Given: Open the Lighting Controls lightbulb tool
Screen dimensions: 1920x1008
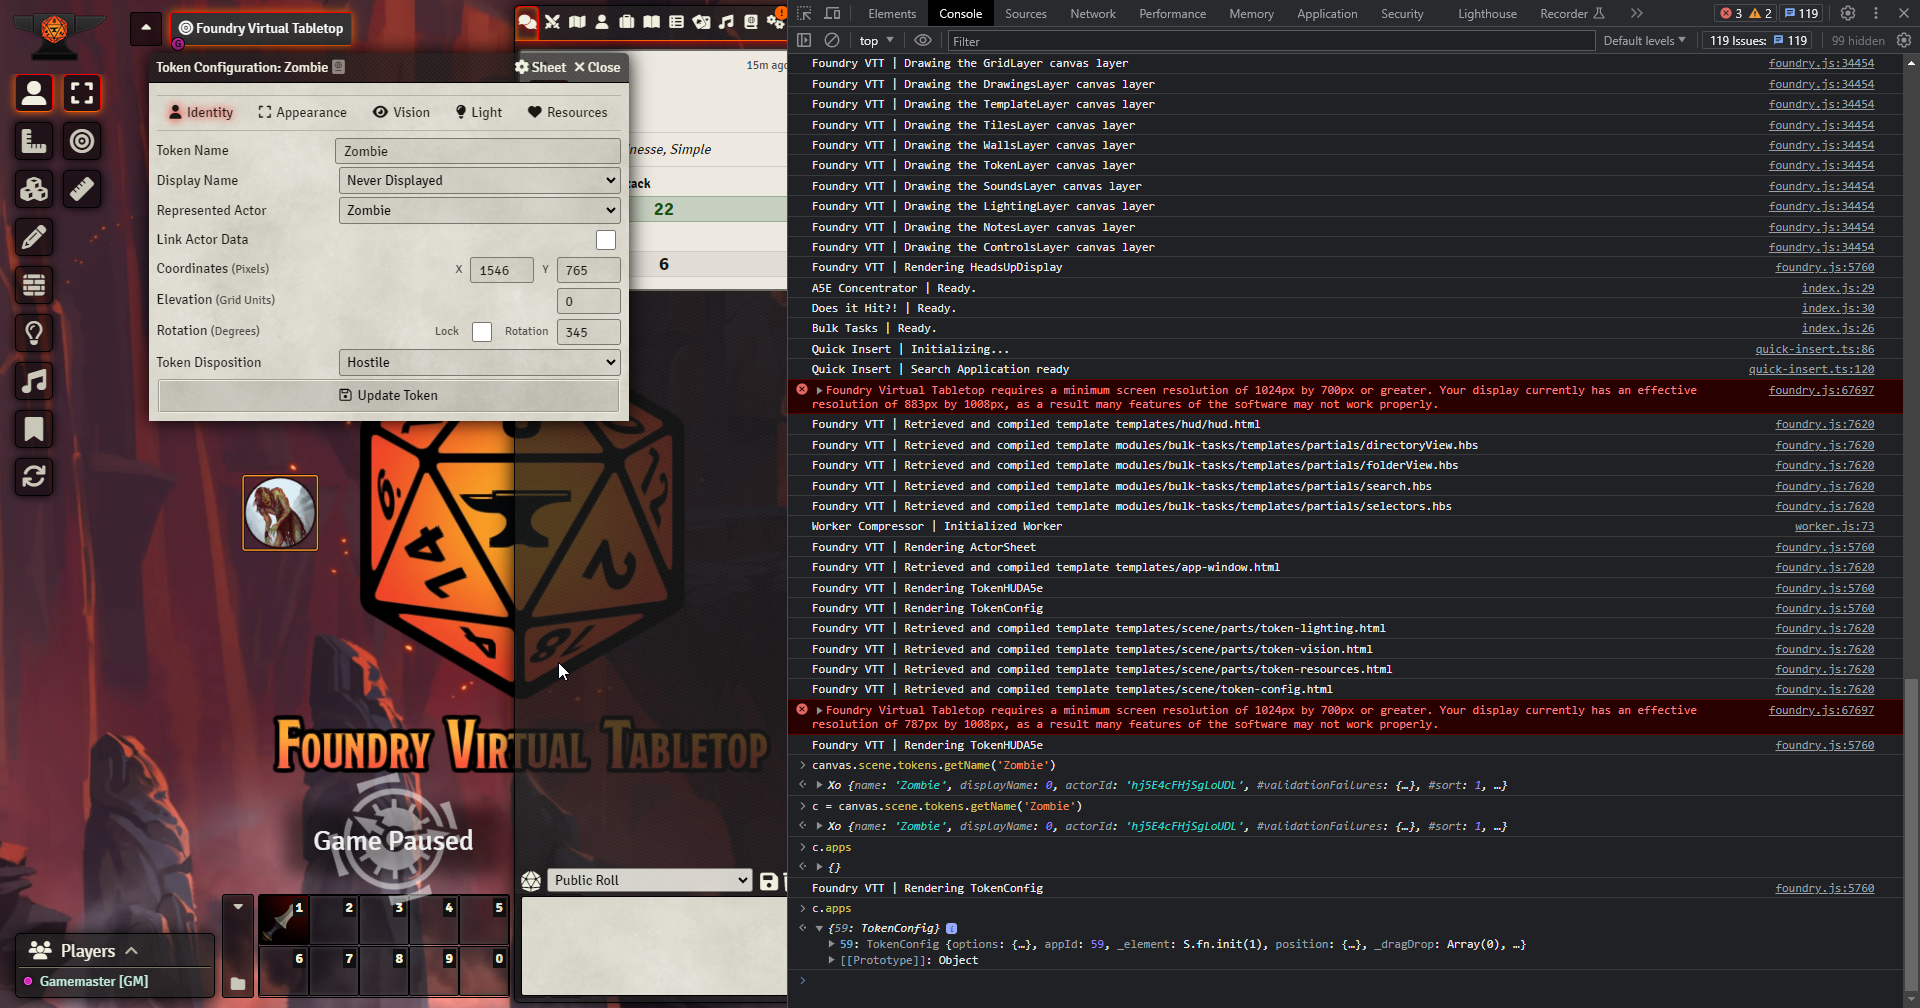Looking at the screenshot, I should click(34, 333).
